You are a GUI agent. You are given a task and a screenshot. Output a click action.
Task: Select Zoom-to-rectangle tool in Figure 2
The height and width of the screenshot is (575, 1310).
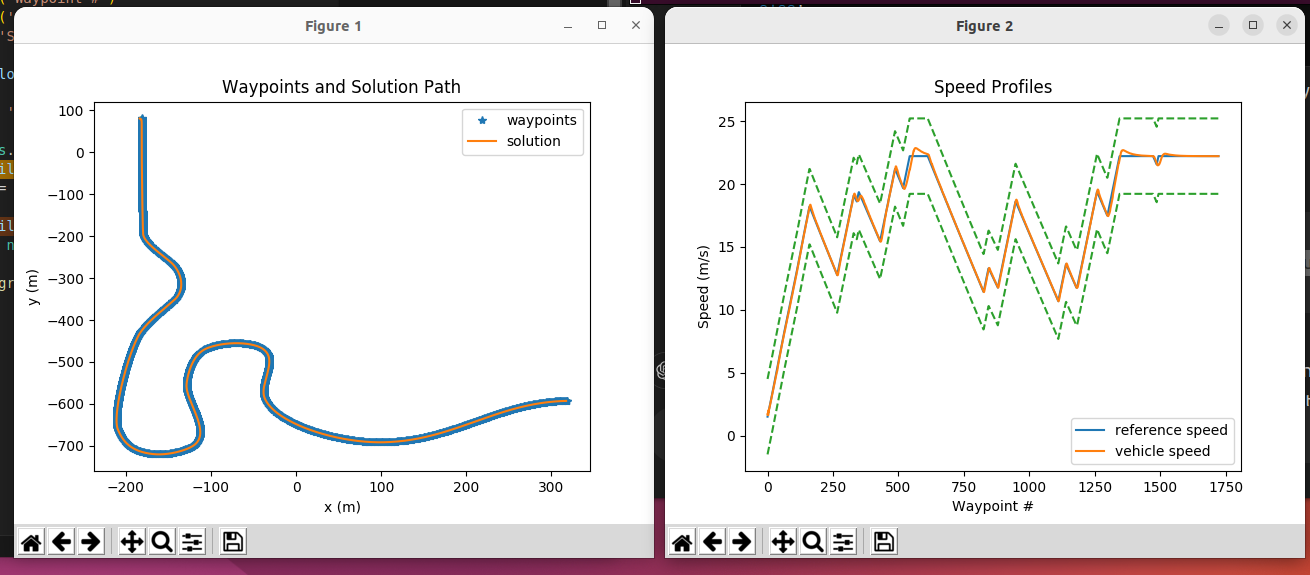click(813, 542)
